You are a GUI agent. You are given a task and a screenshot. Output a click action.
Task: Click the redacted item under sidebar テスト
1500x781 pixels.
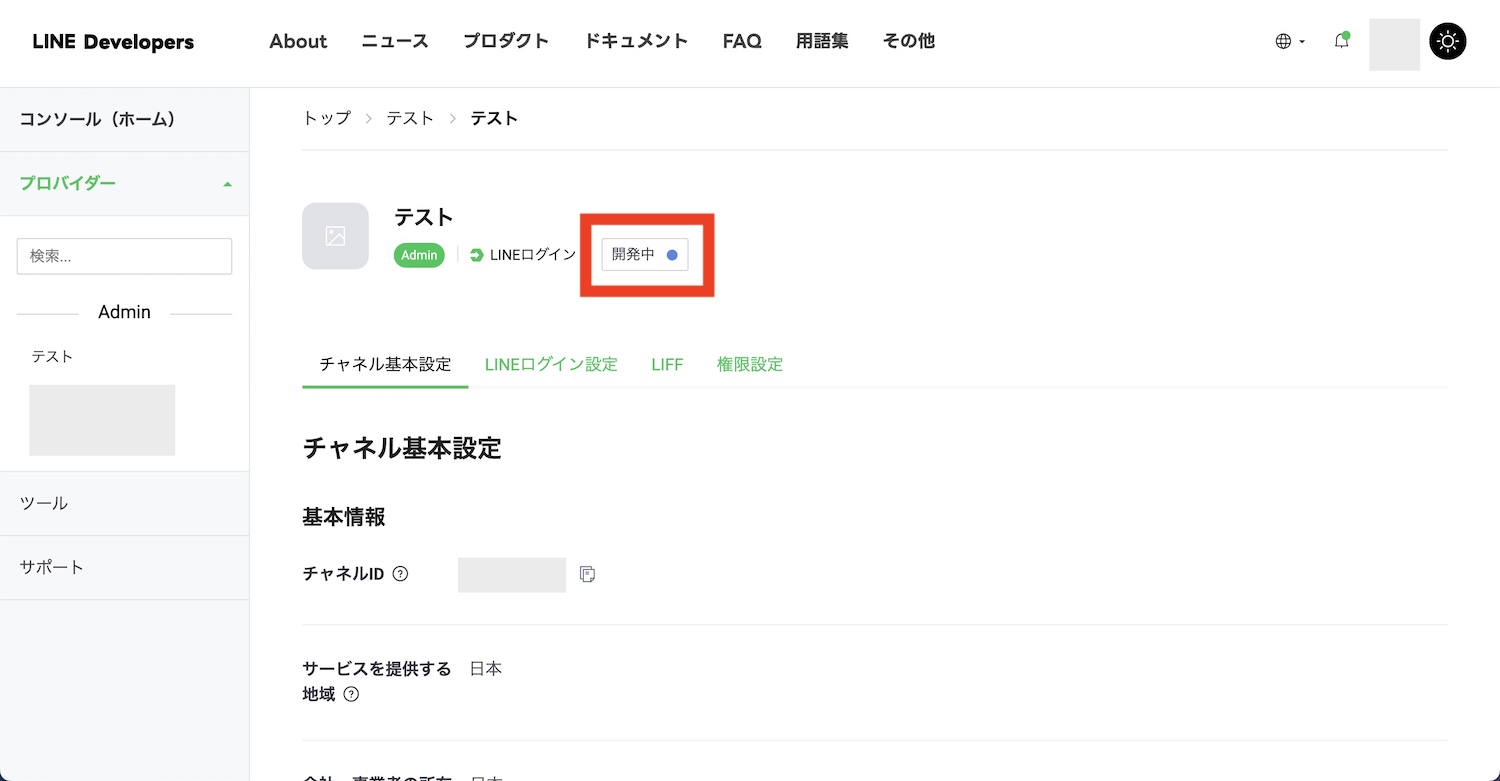102,420
